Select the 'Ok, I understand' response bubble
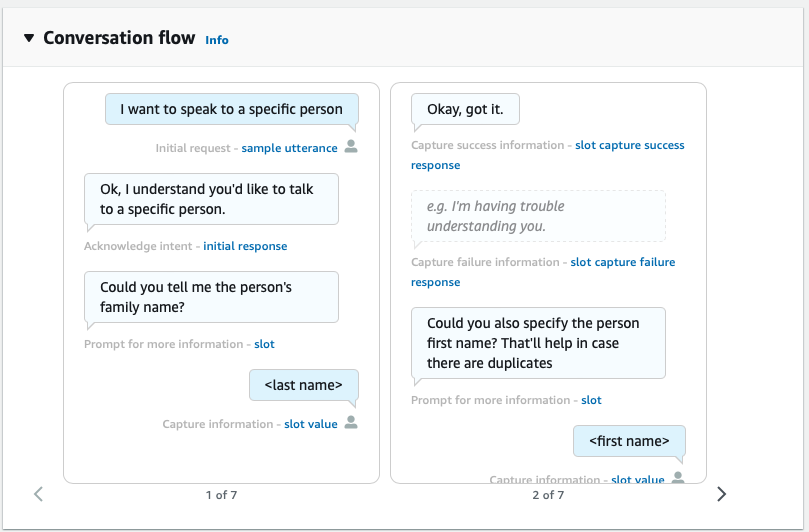The height and width of the screenshot is (532, 809). point(211,198)
